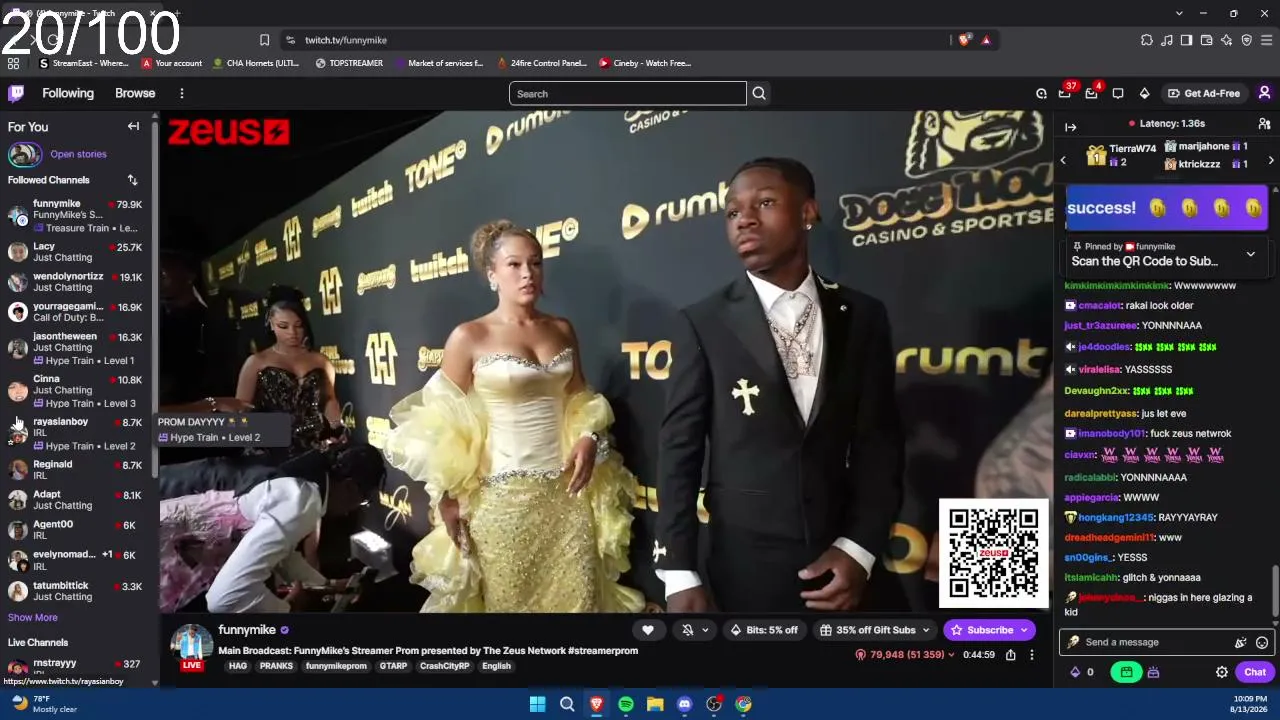Open the search magnifier button
The width and height of the screenshot is (1280, 720).
pos(759,94)
